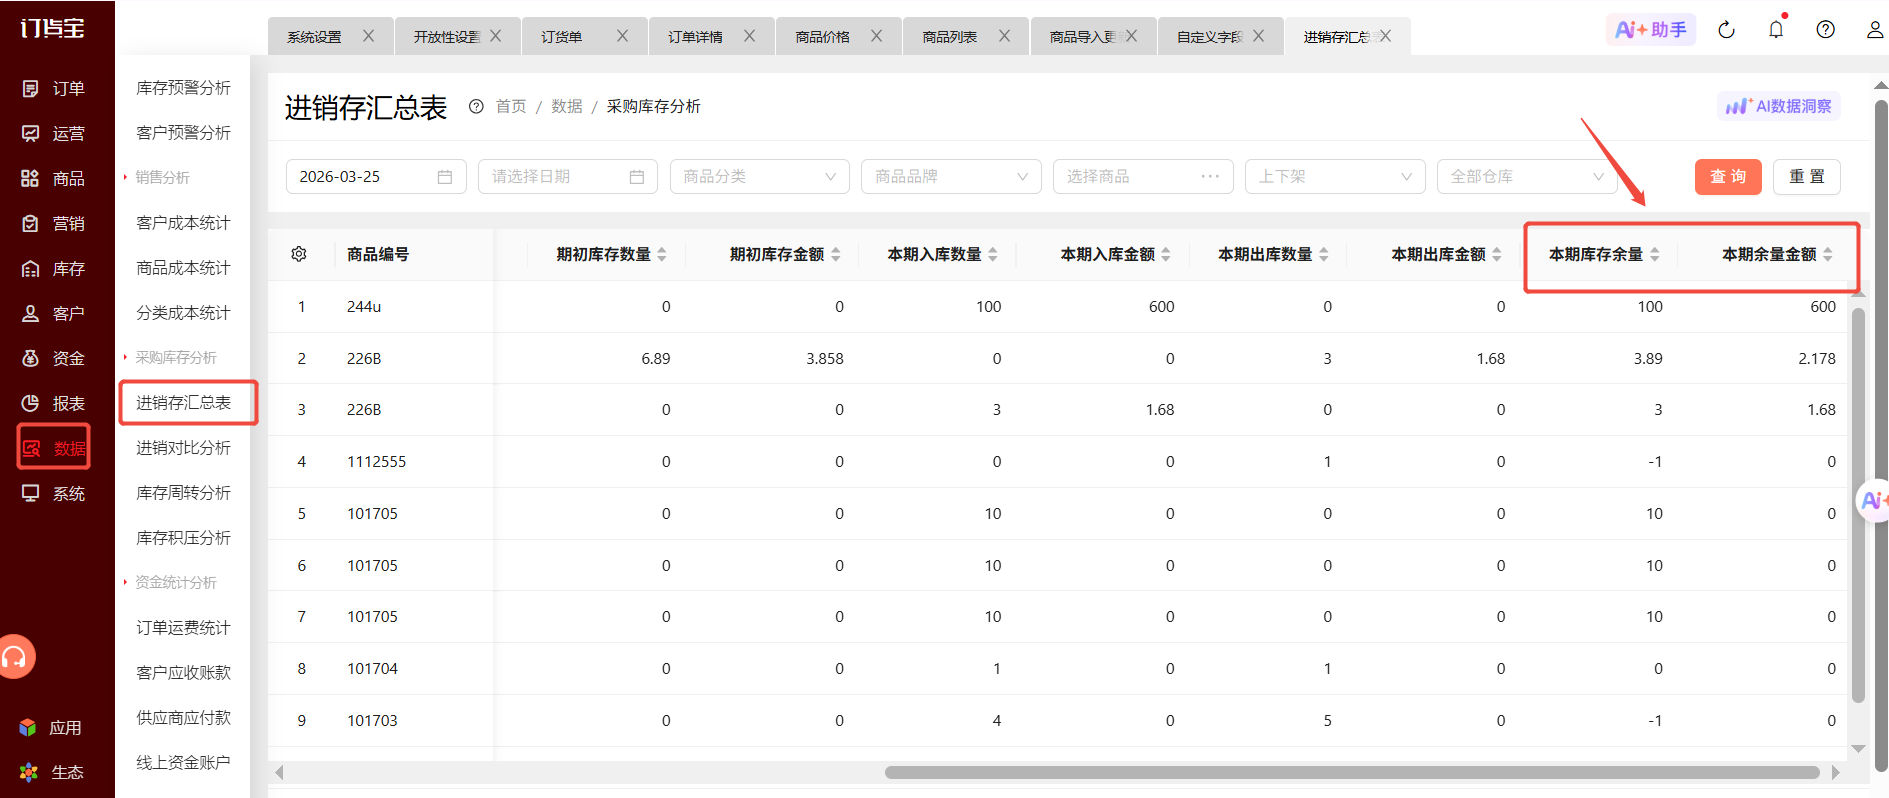Open 库存周转分析 in the submenu
Image resolution: width=1889 pixels, height=798 pixels.
[183, 493]
